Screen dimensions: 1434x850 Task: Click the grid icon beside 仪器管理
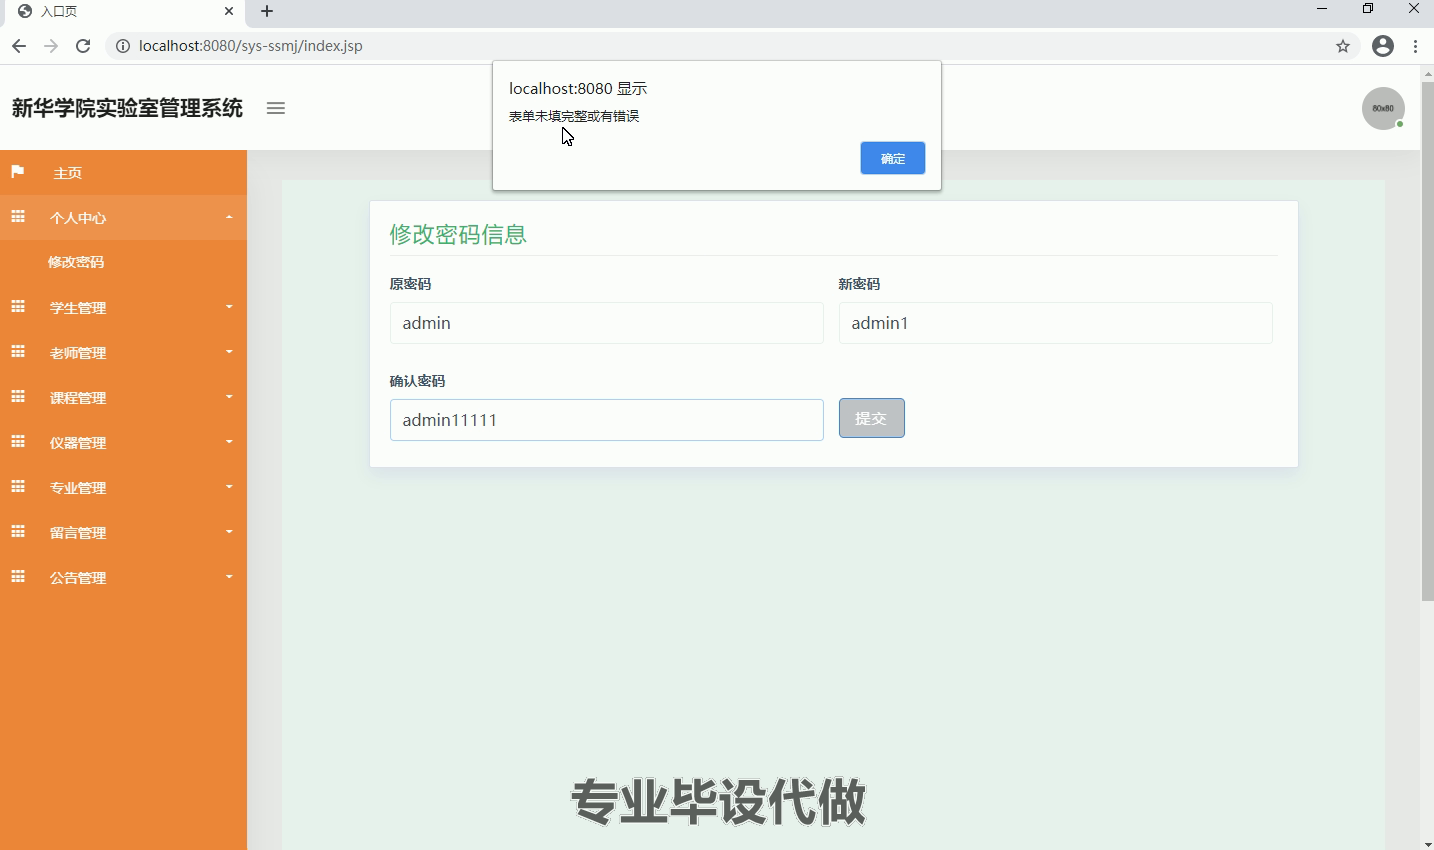click(x=17, y=442)
